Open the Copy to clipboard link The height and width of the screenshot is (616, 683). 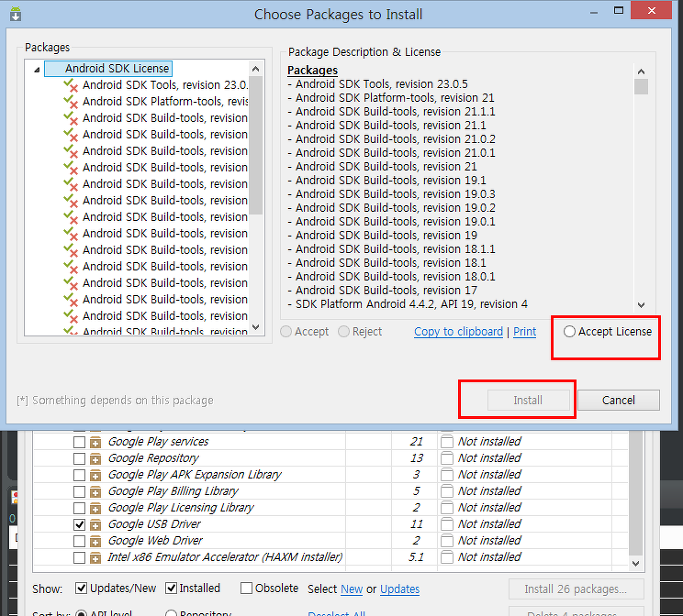pos(458,332)
